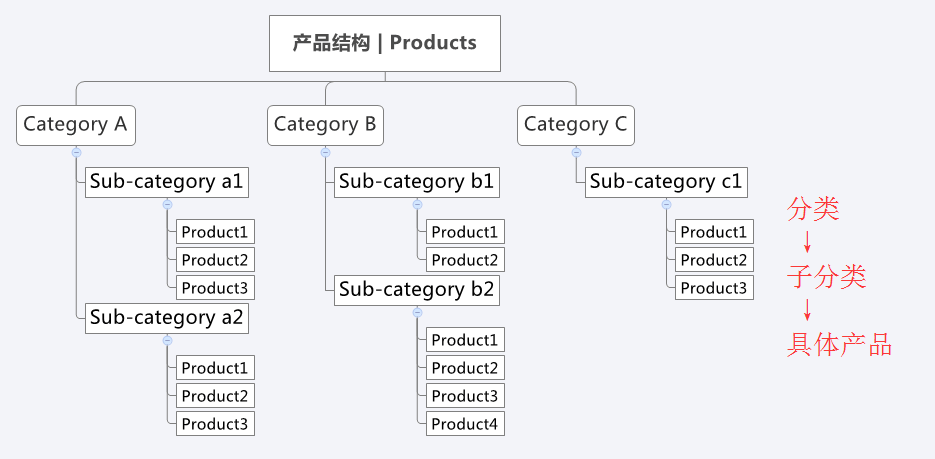This screenshot has width=935, height=459.
Task: Select the Sub-category b2 node
Action: [417, 290]
